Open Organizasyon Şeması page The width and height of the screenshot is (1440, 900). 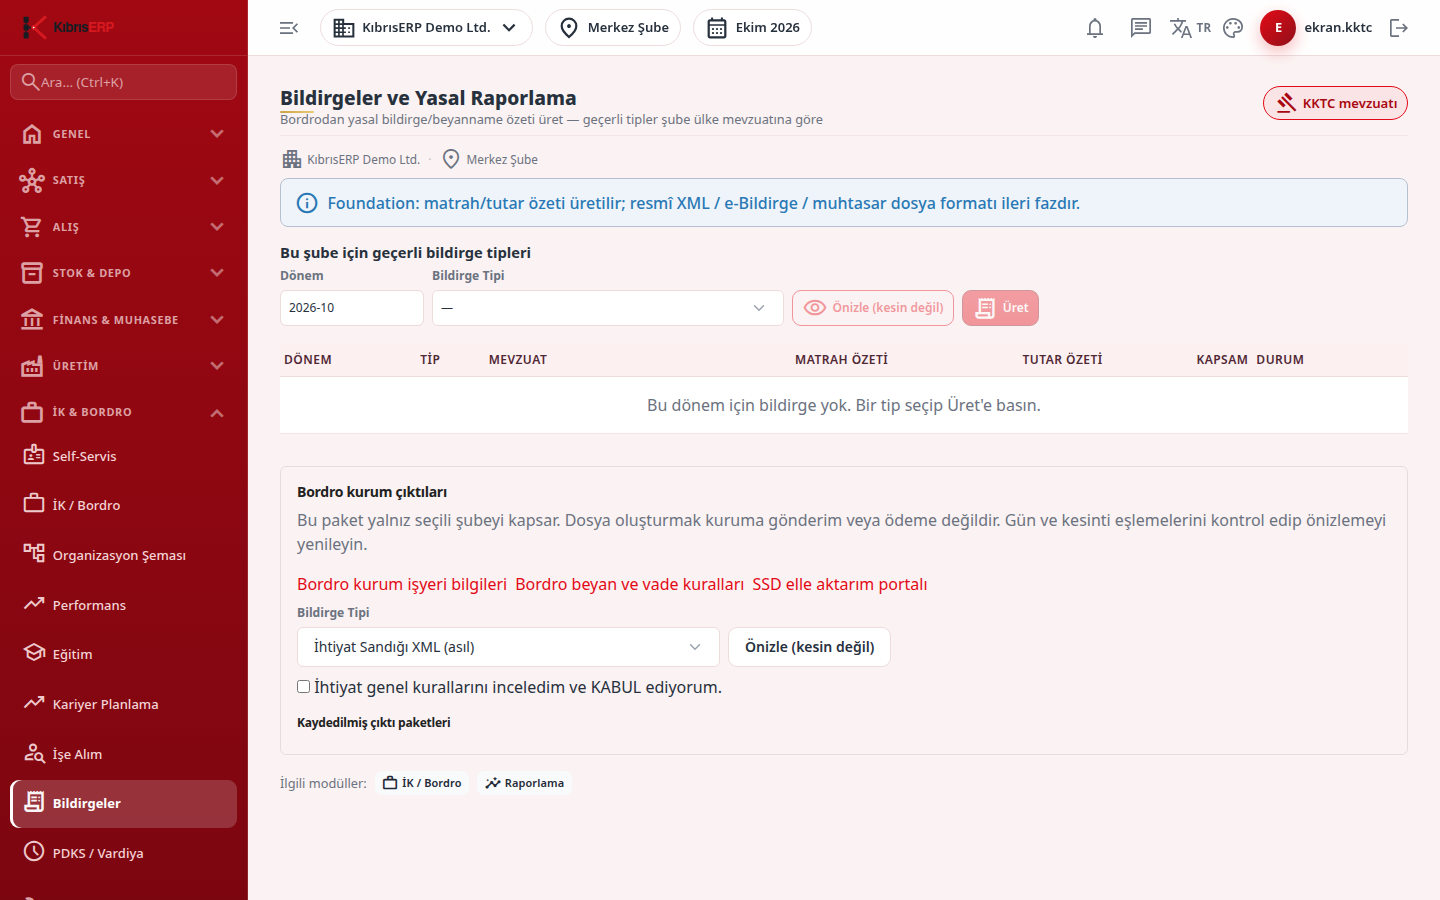[x=123, y=555]
